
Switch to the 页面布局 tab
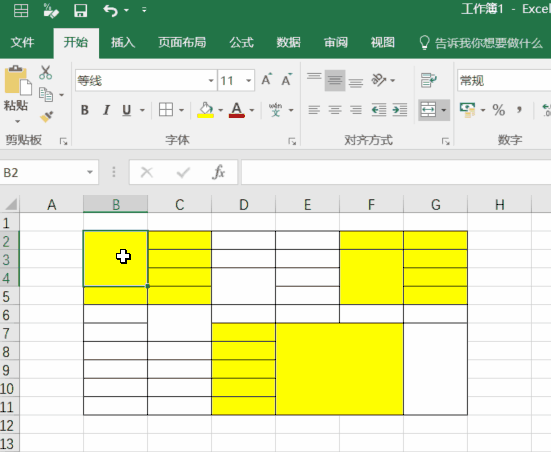(182, 43)
